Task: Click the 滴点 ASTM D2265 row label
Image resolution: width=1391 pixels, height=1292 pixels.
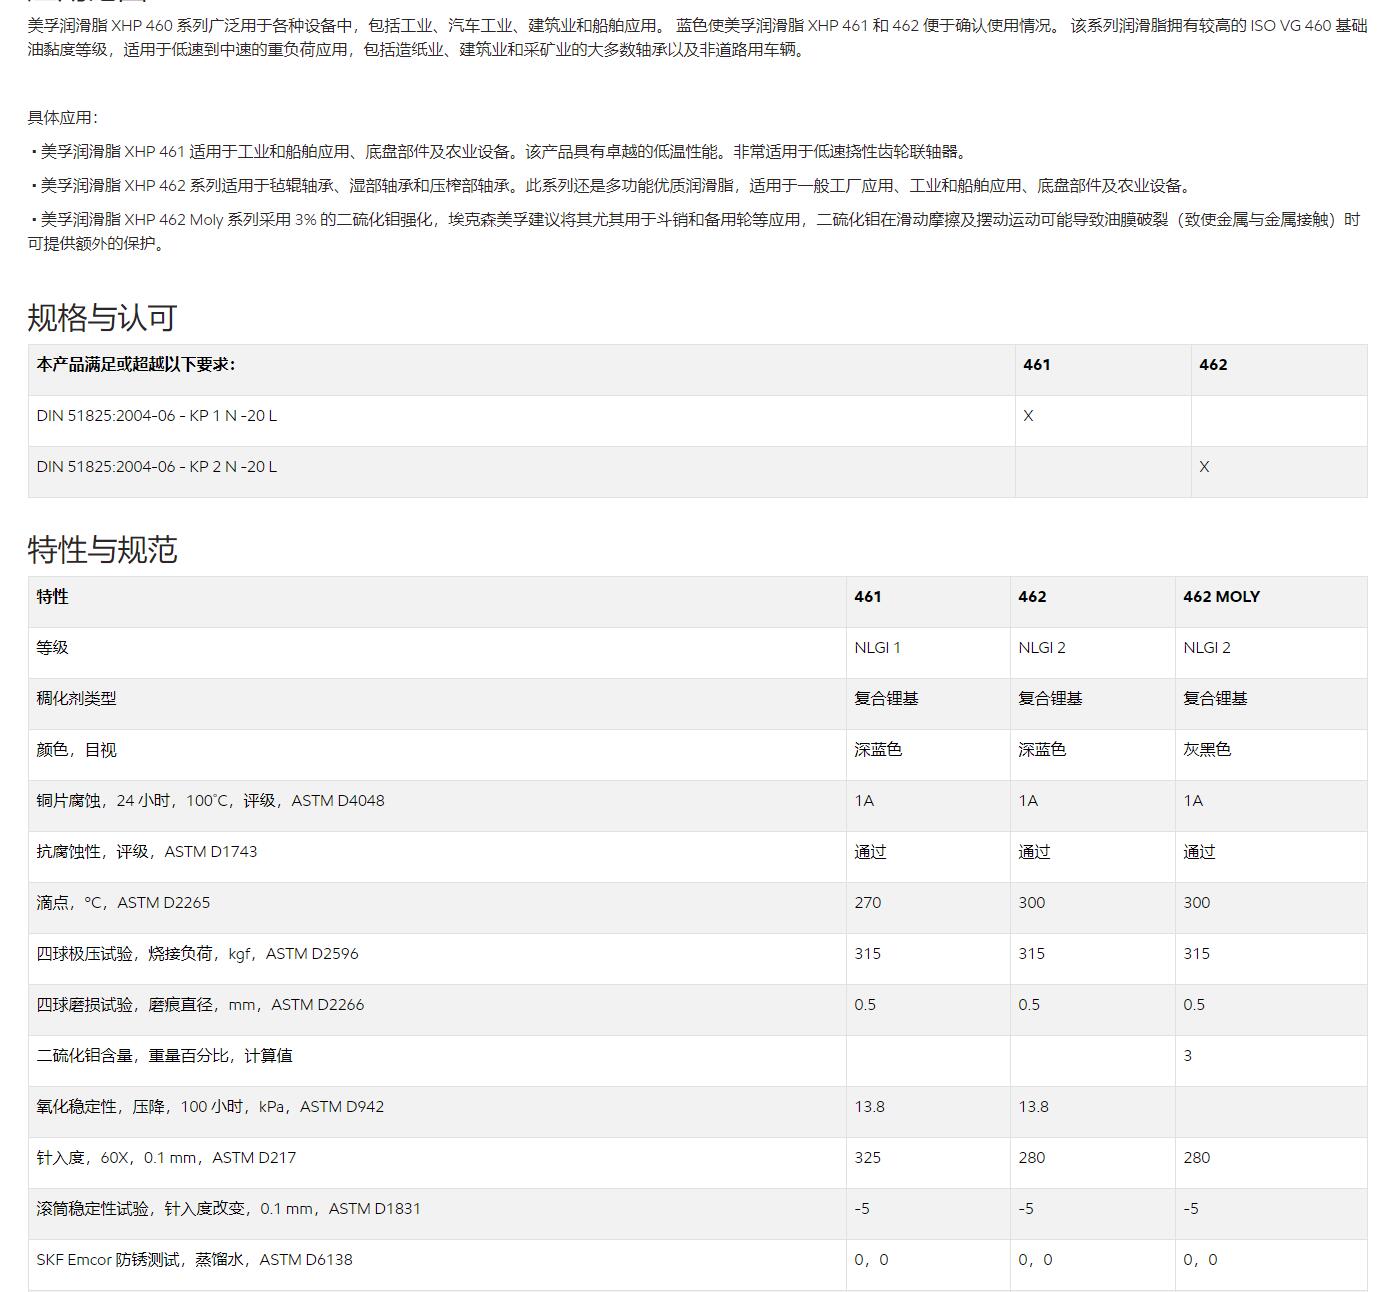Action: (124, 903)
